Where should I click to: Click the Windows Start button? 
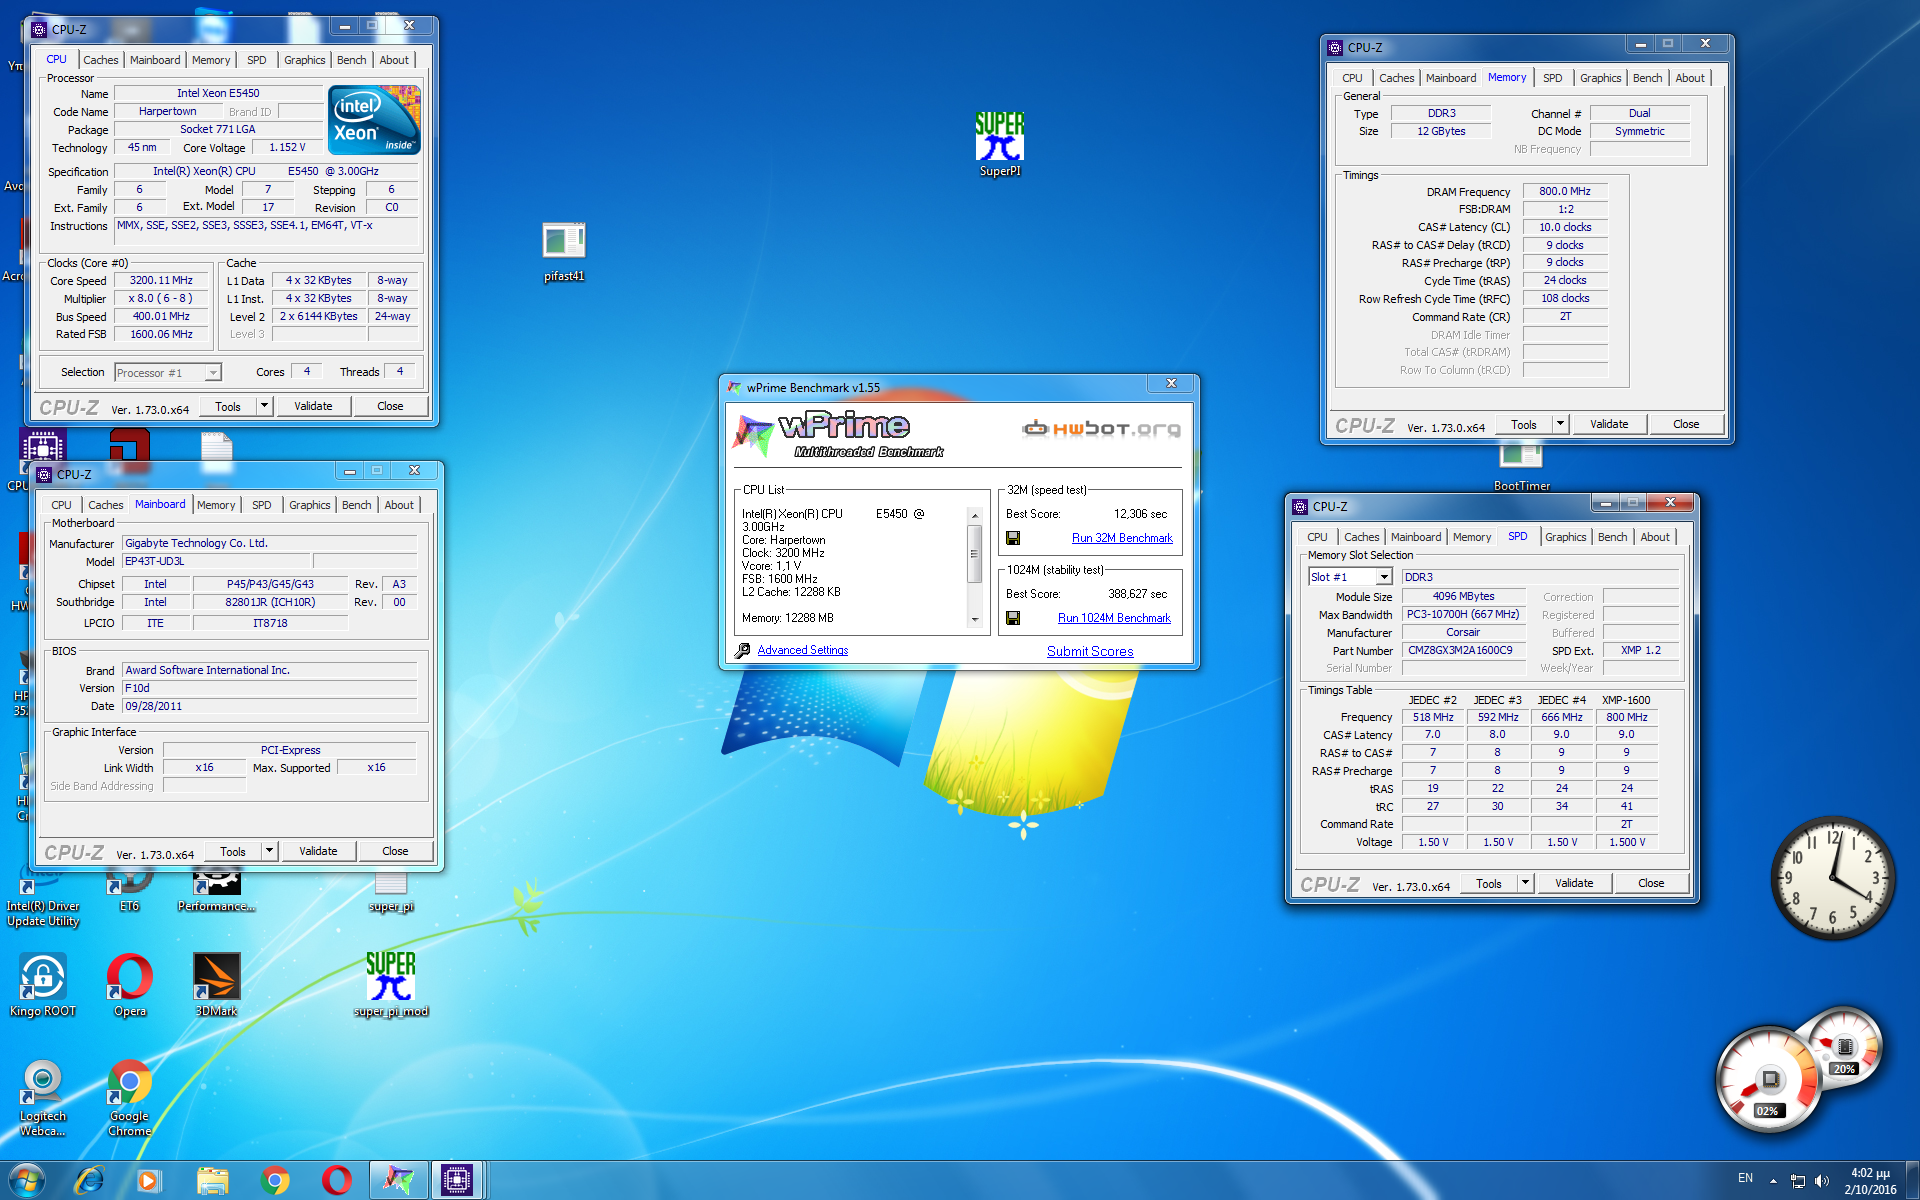pos(26,1181)
